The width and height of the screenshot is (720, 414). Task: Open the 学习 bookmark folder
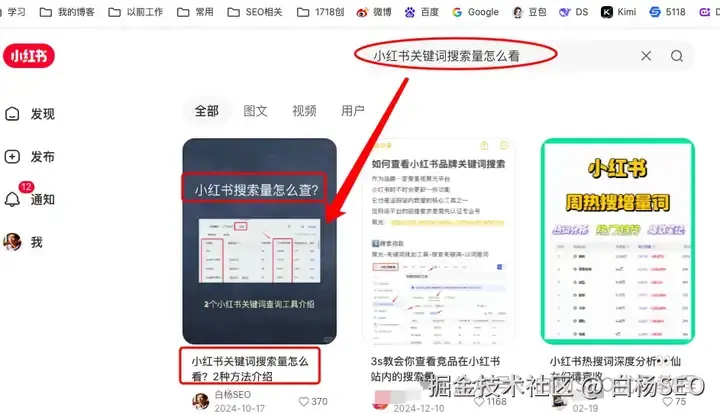pyautogui.click(x=13, y=12)
